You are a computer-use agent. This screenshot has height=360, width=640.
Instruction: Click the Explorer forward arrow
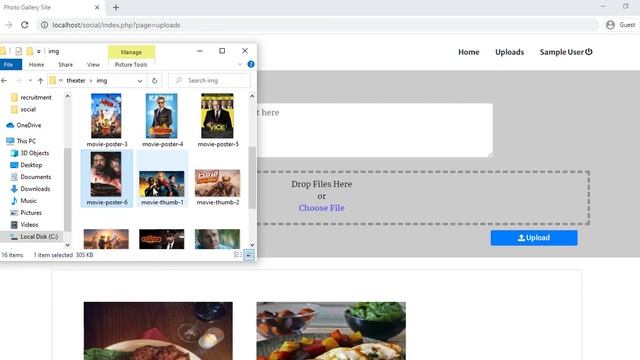[x=18, y=81]
